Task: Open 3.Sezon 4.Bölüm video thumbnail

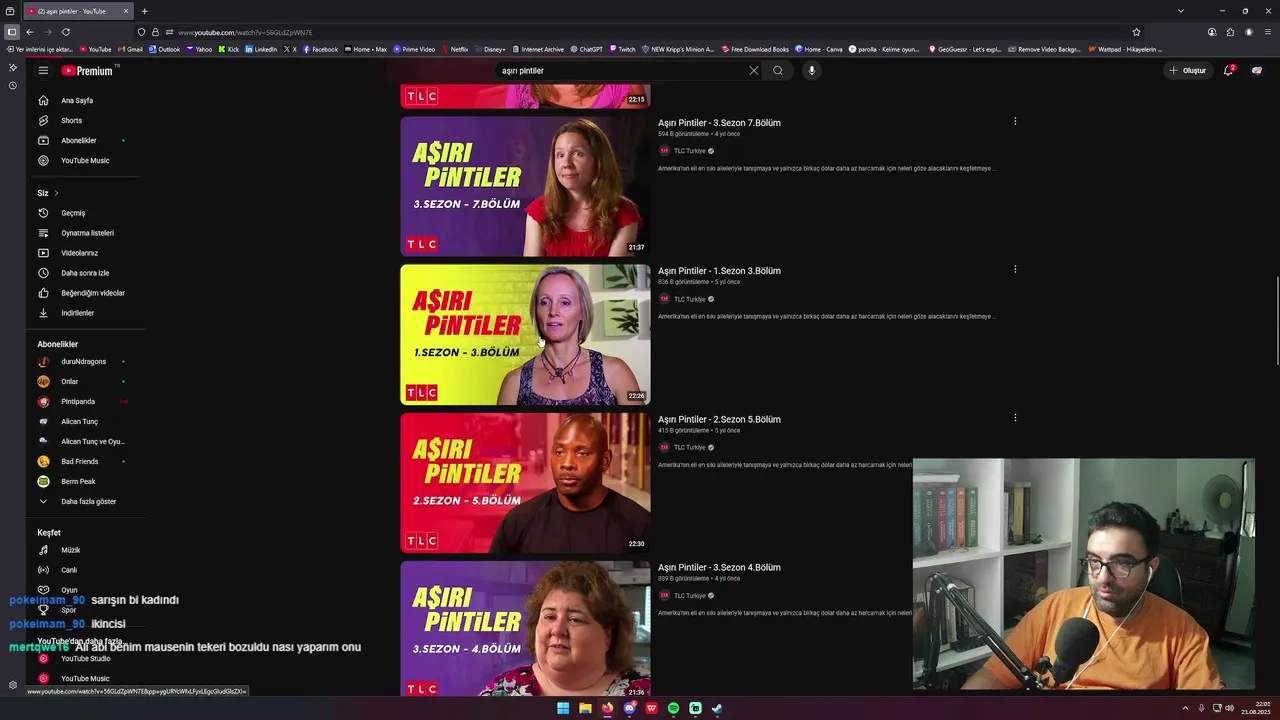Action: [525, 629]
